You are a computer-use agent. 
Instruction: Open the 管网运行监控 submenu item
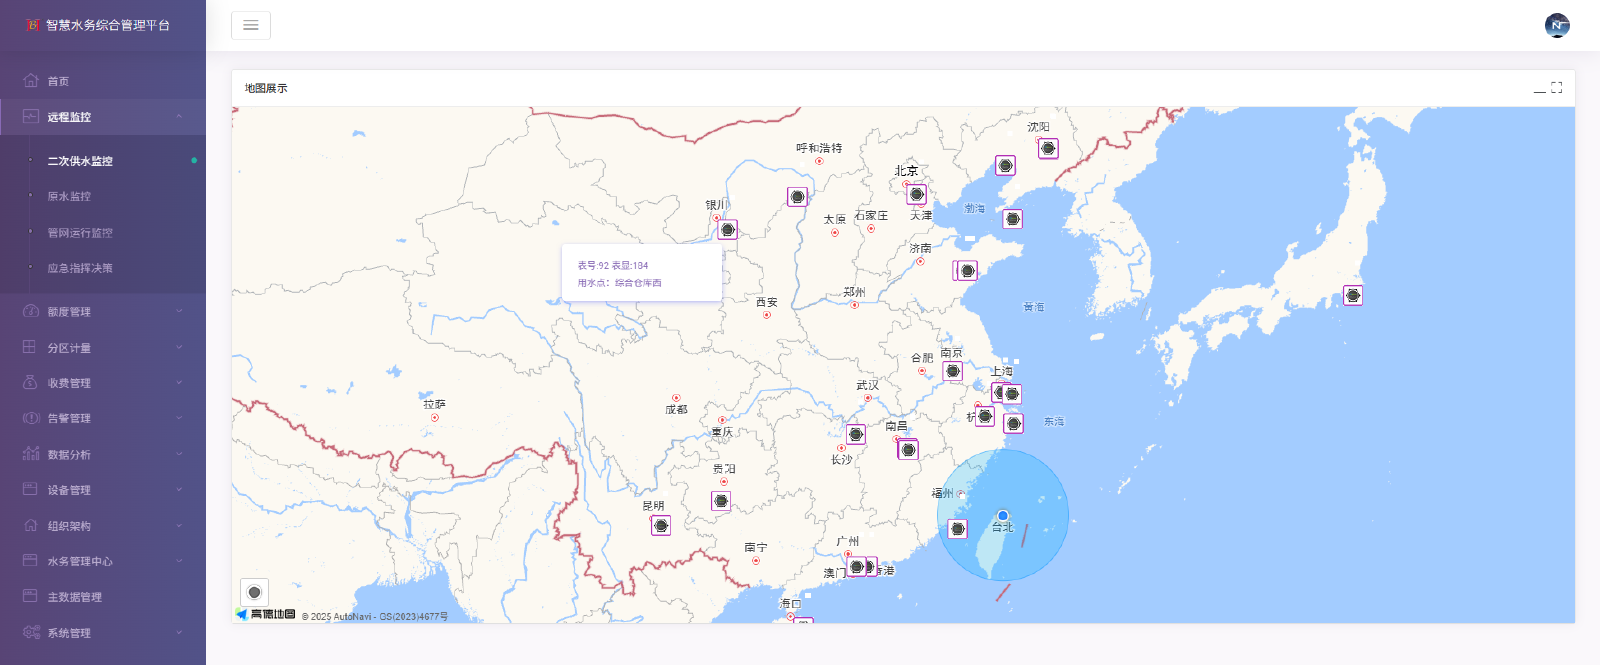pyautogui.click(x=80, y=233)
